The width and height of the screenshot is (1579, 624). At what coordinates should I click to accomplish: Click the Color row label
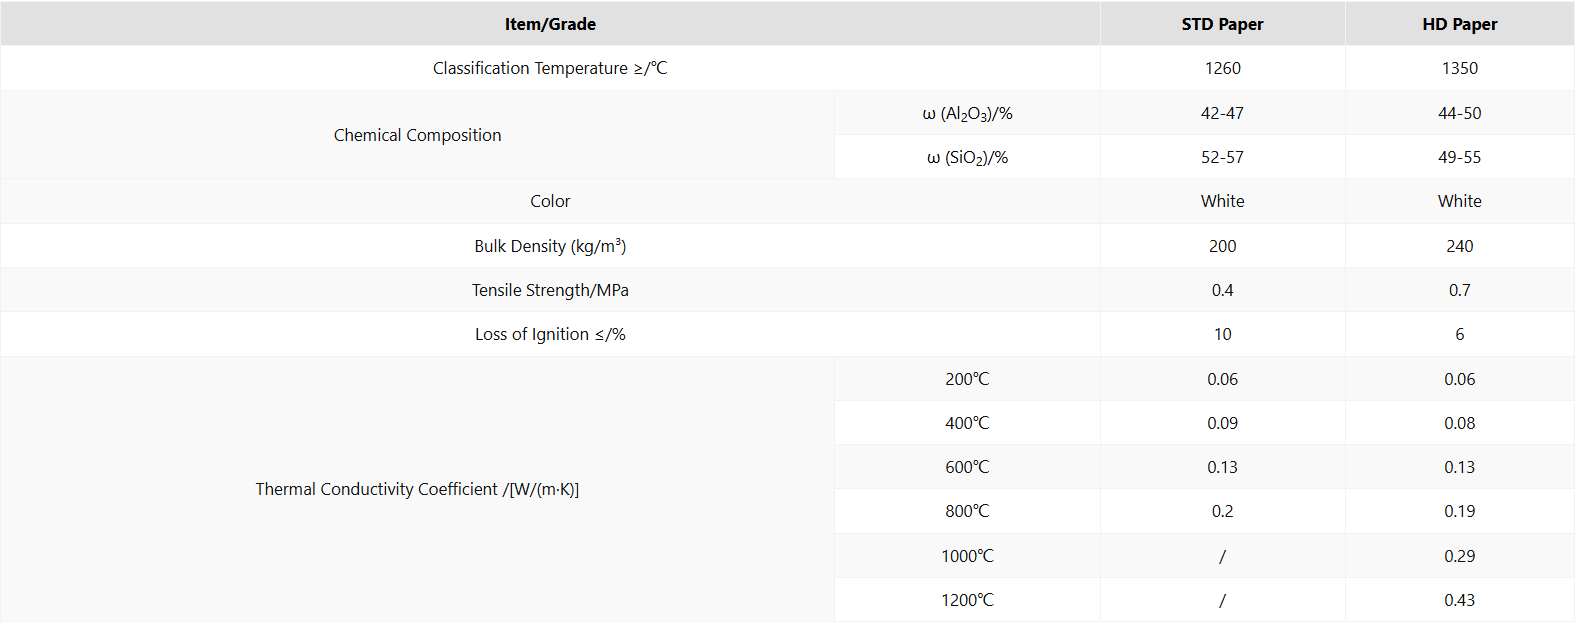[550, 201]
